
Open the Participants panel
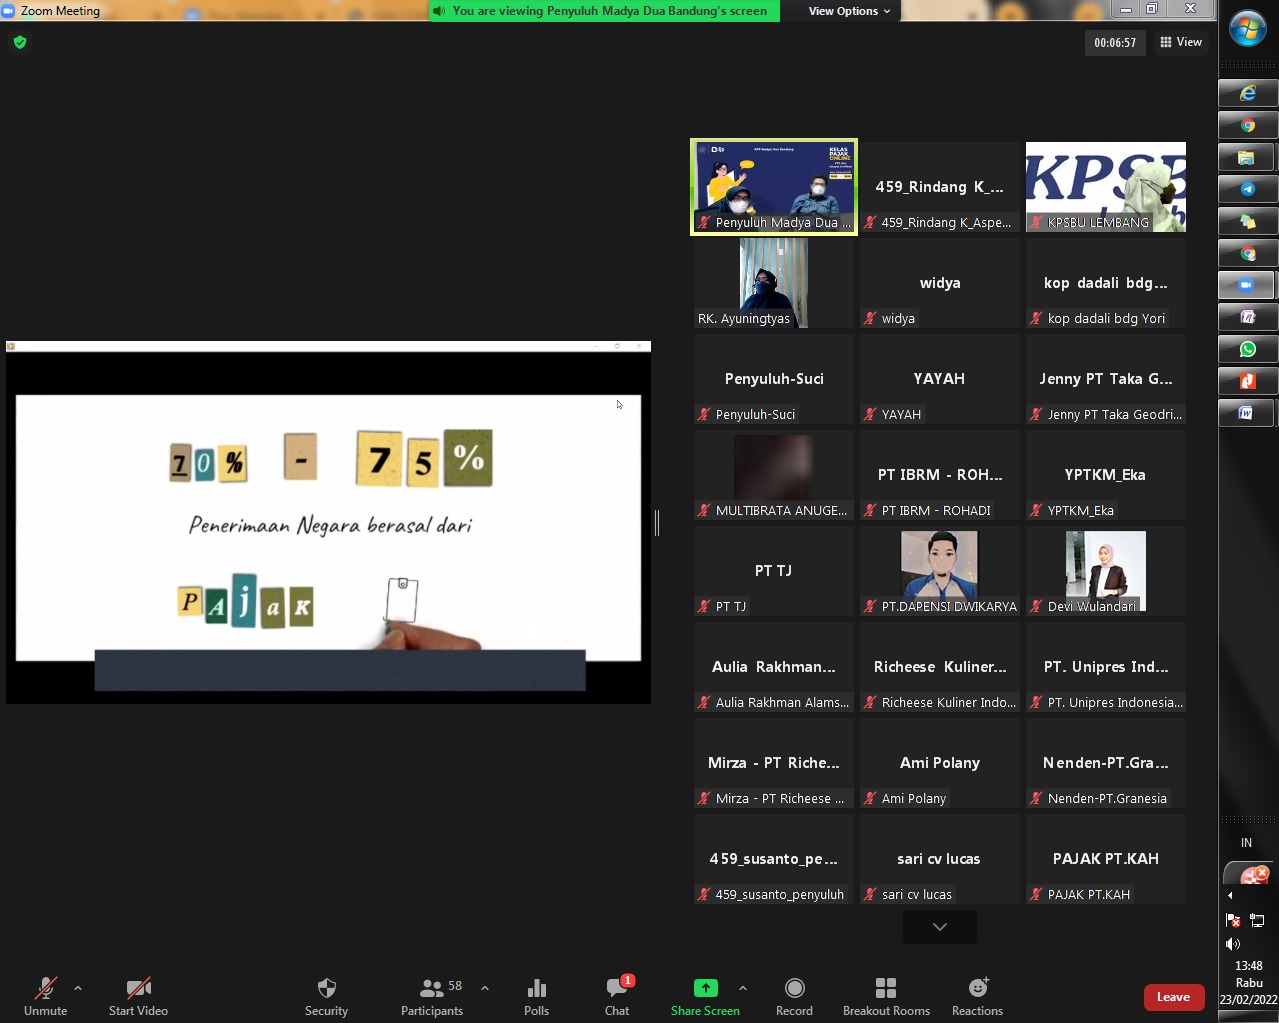(x=432, y=989)
